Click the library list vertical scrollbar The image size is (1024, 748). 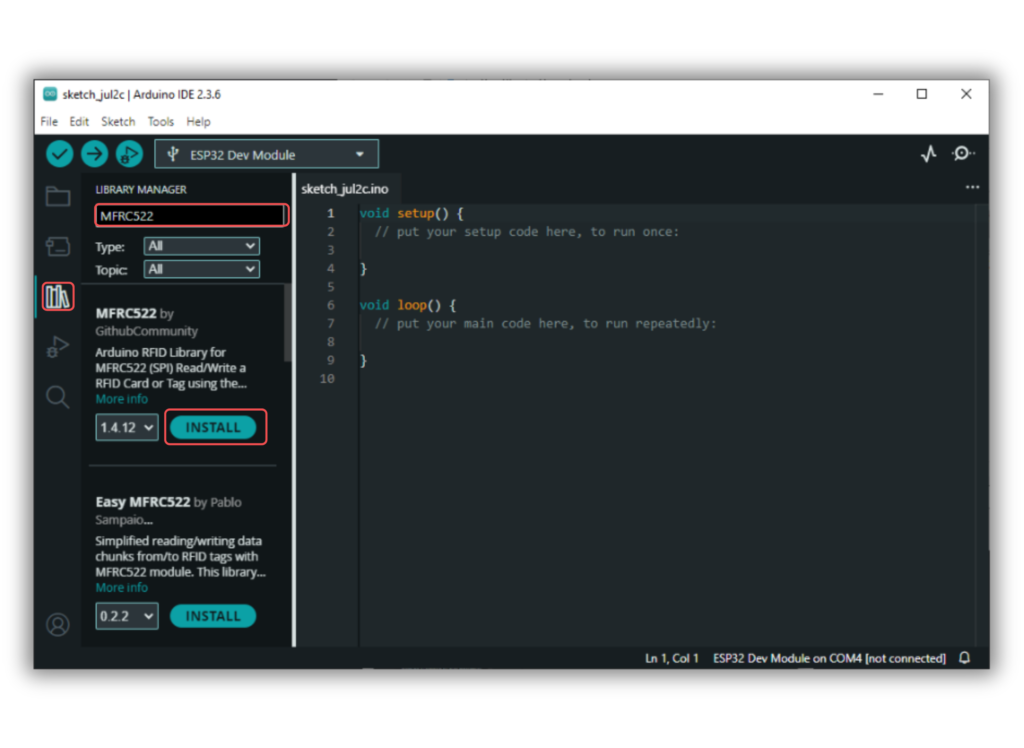[x=287, y=323]
